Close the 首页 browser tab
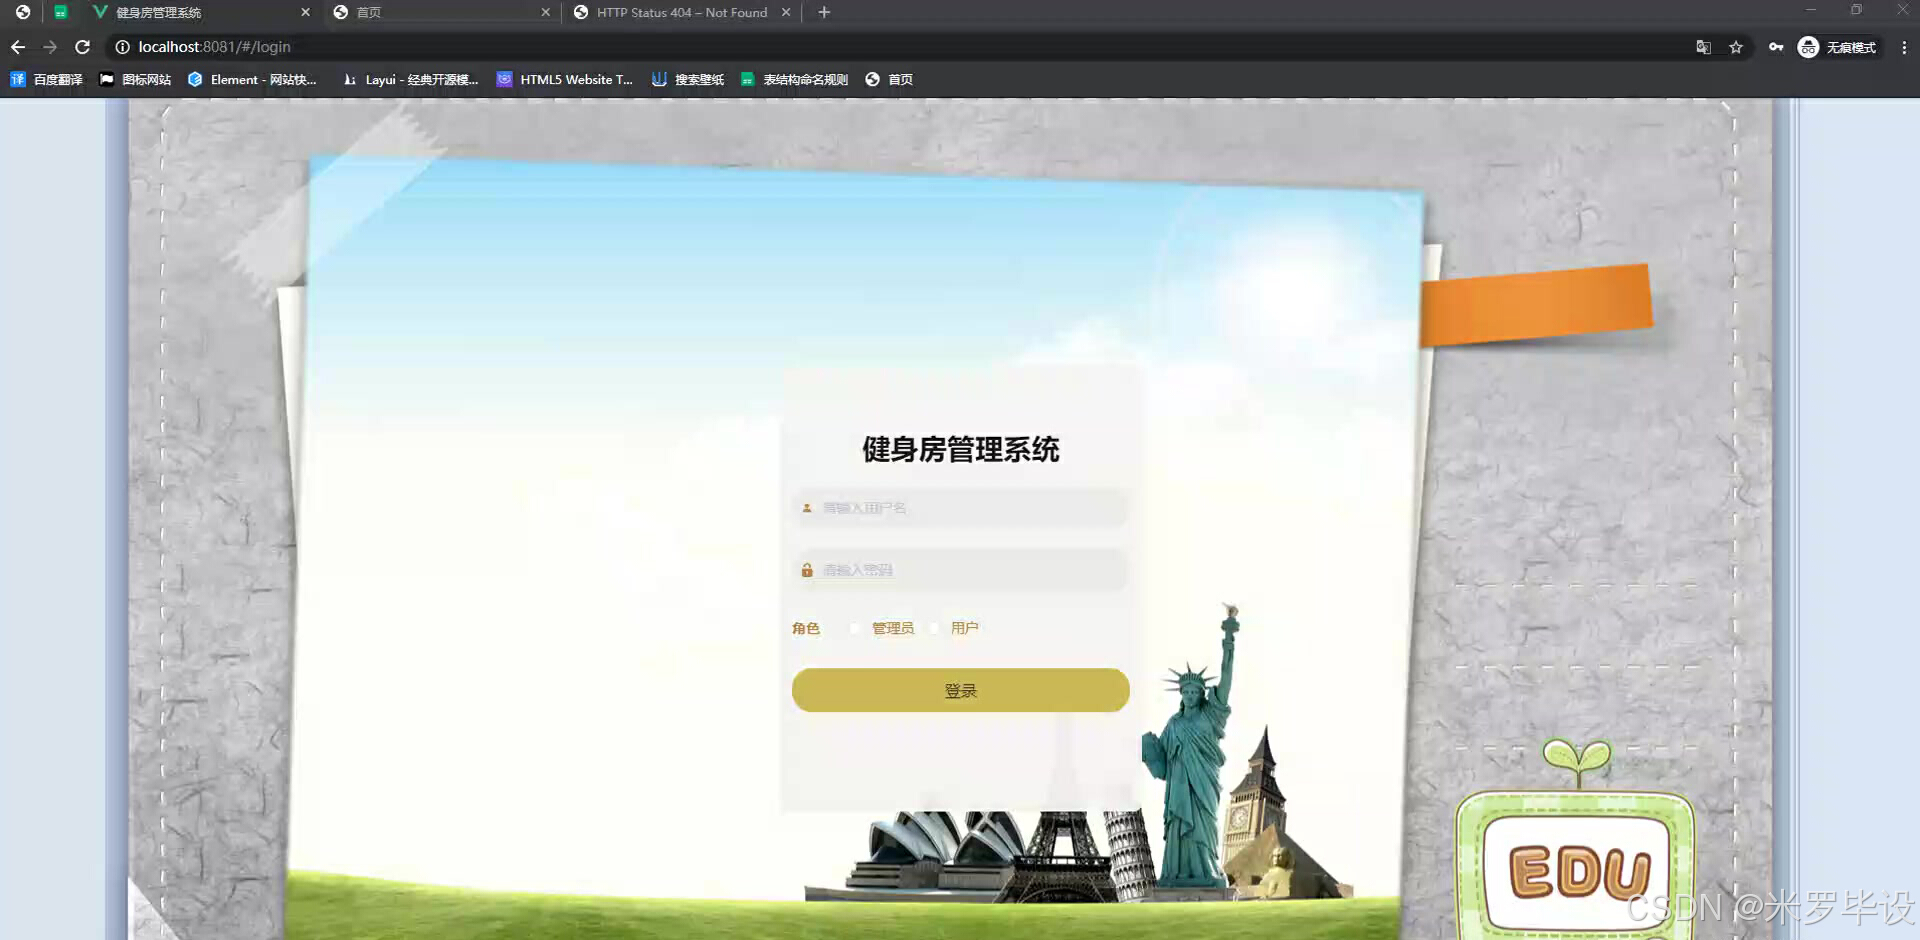 click(545, 13)
